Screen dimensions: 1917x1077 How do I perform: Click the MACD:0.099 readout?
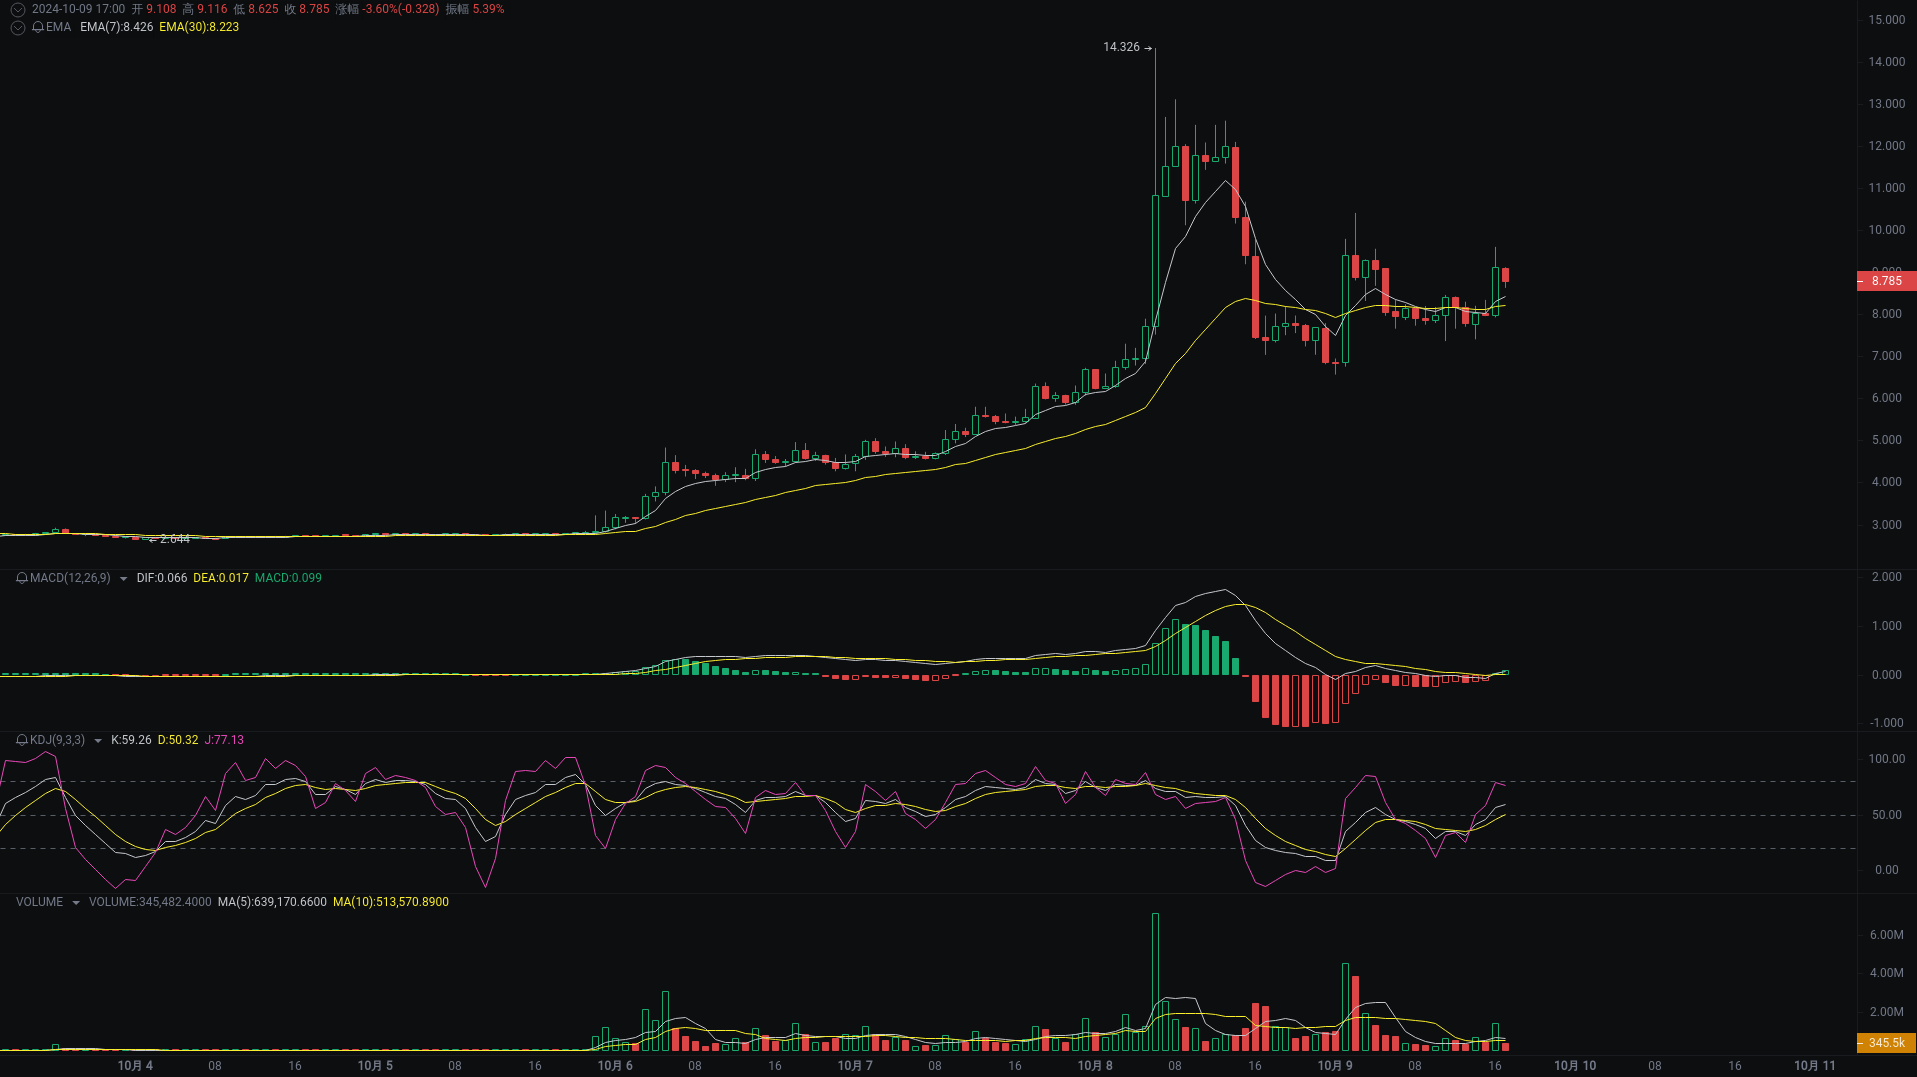pyautogui.click(x=288, y=578)
